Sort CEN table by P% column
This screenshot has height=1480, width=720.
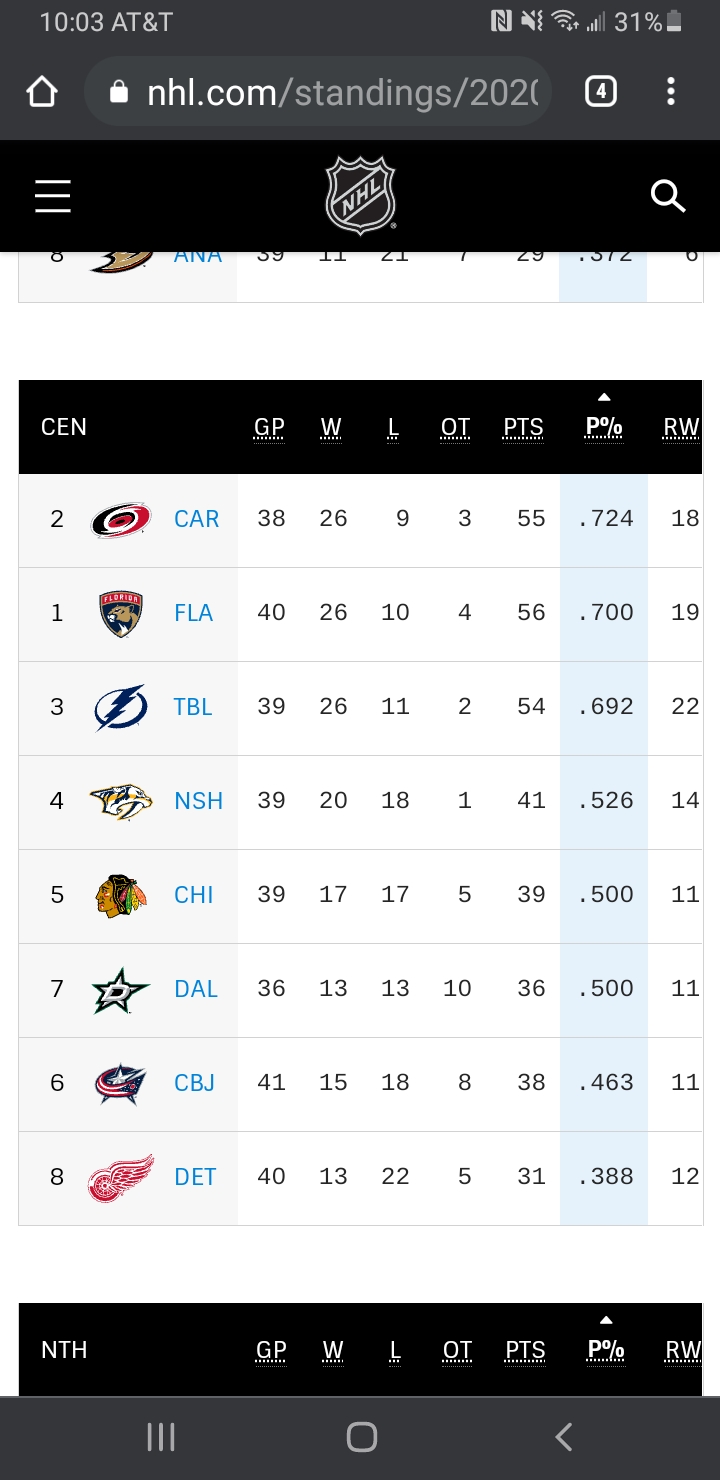click(x=604, y=428)
